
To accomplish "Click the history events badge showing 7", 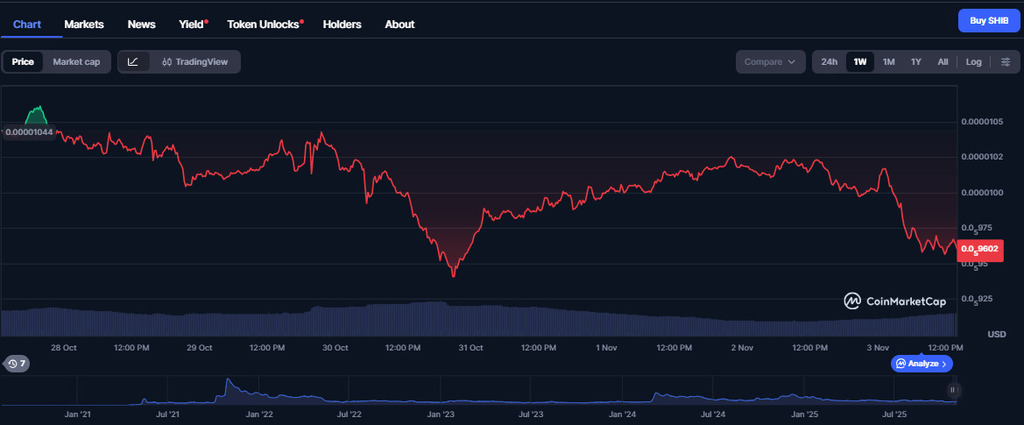I will tap(17, 364).
